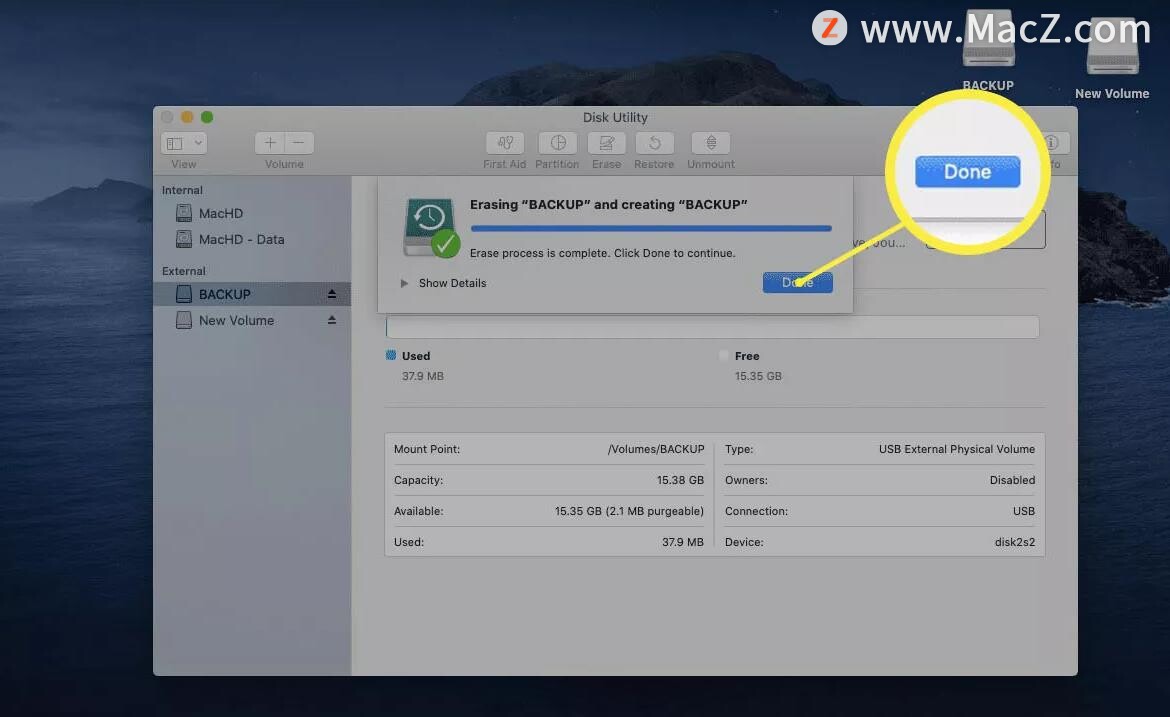Click USB External Physical Volume text

click(x=957, y=449)
